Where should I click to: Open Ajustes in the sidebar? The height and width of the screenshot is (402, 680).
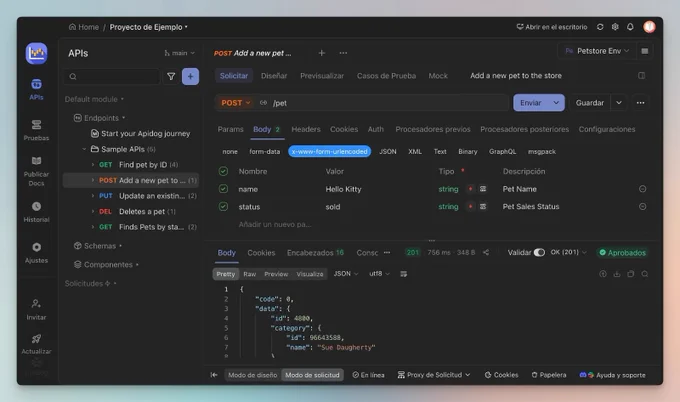pos(36,252)
